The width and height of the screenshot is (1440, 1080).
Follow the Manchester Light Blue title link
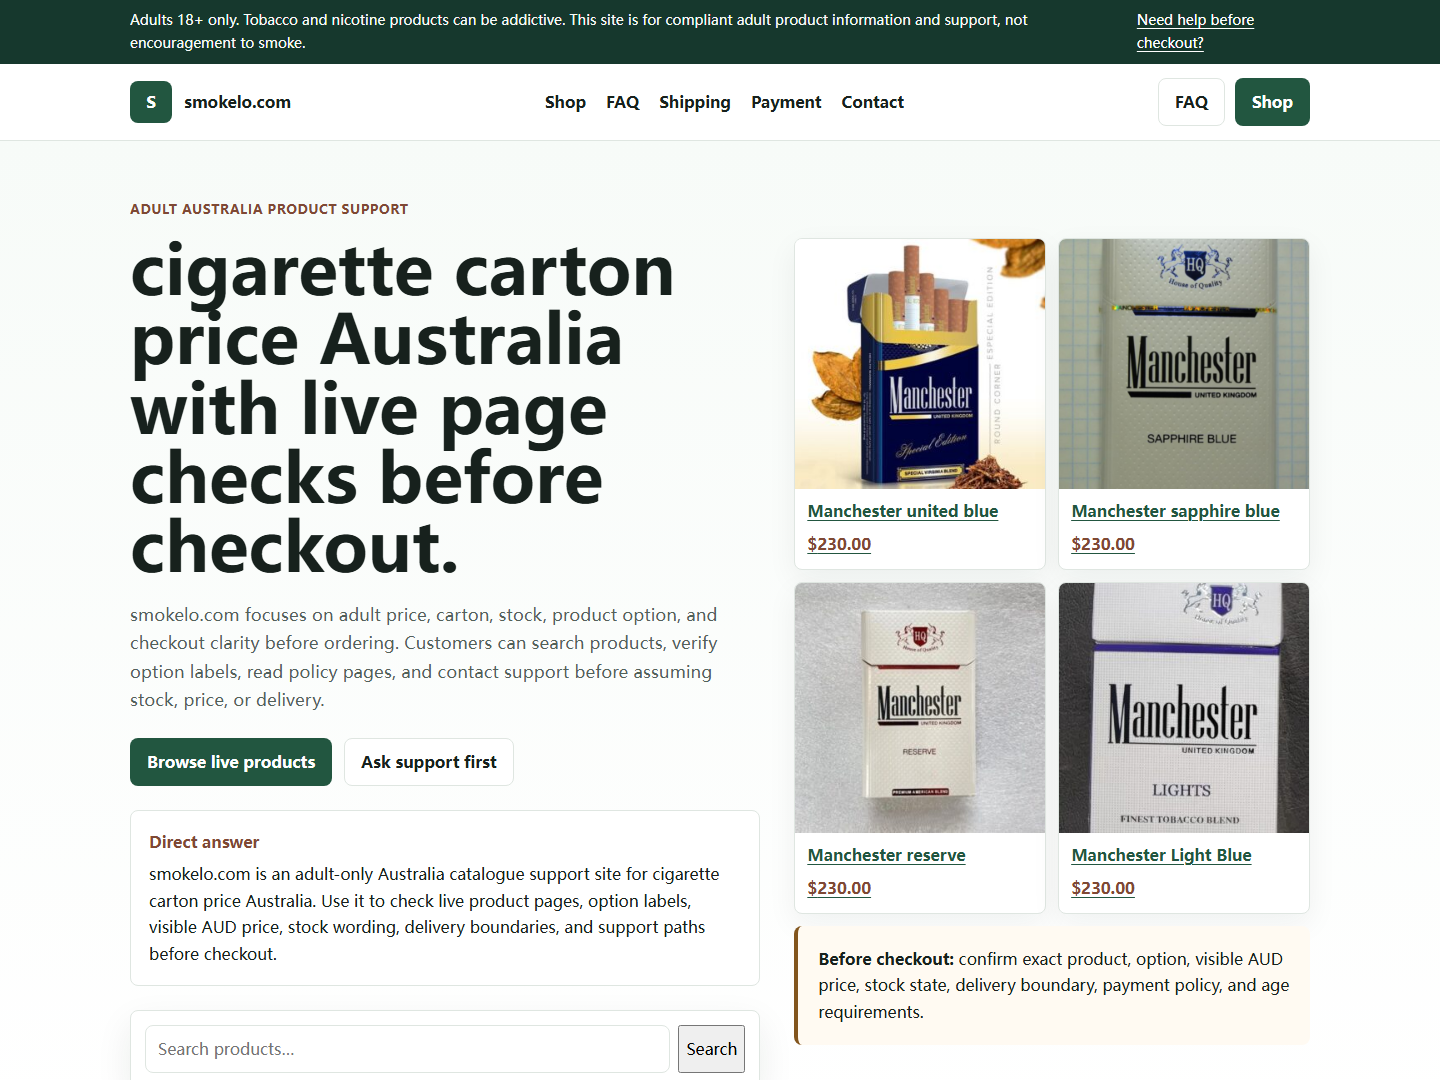(1162, 855)
